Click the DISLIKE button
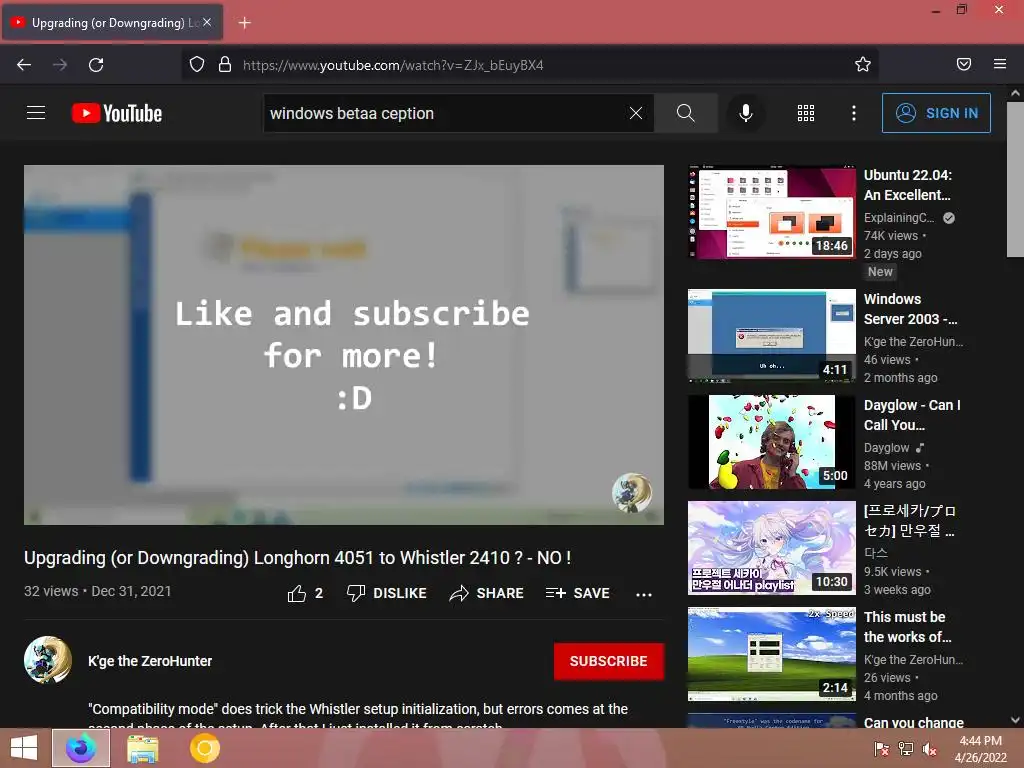Image resolution: width=1024 pixels, height=768 pixels. click(x=387, y=593)
